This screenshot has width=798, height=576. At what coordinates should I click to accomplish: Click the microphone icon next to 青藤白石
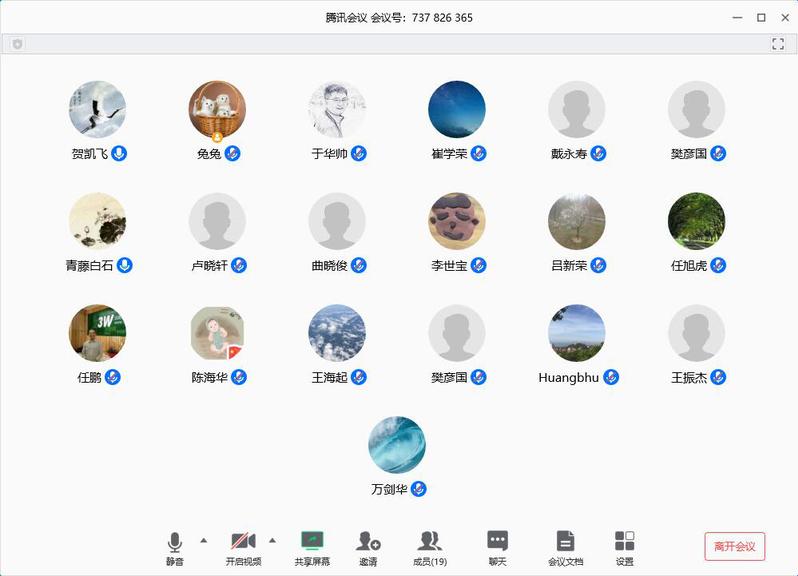[125, 265]
